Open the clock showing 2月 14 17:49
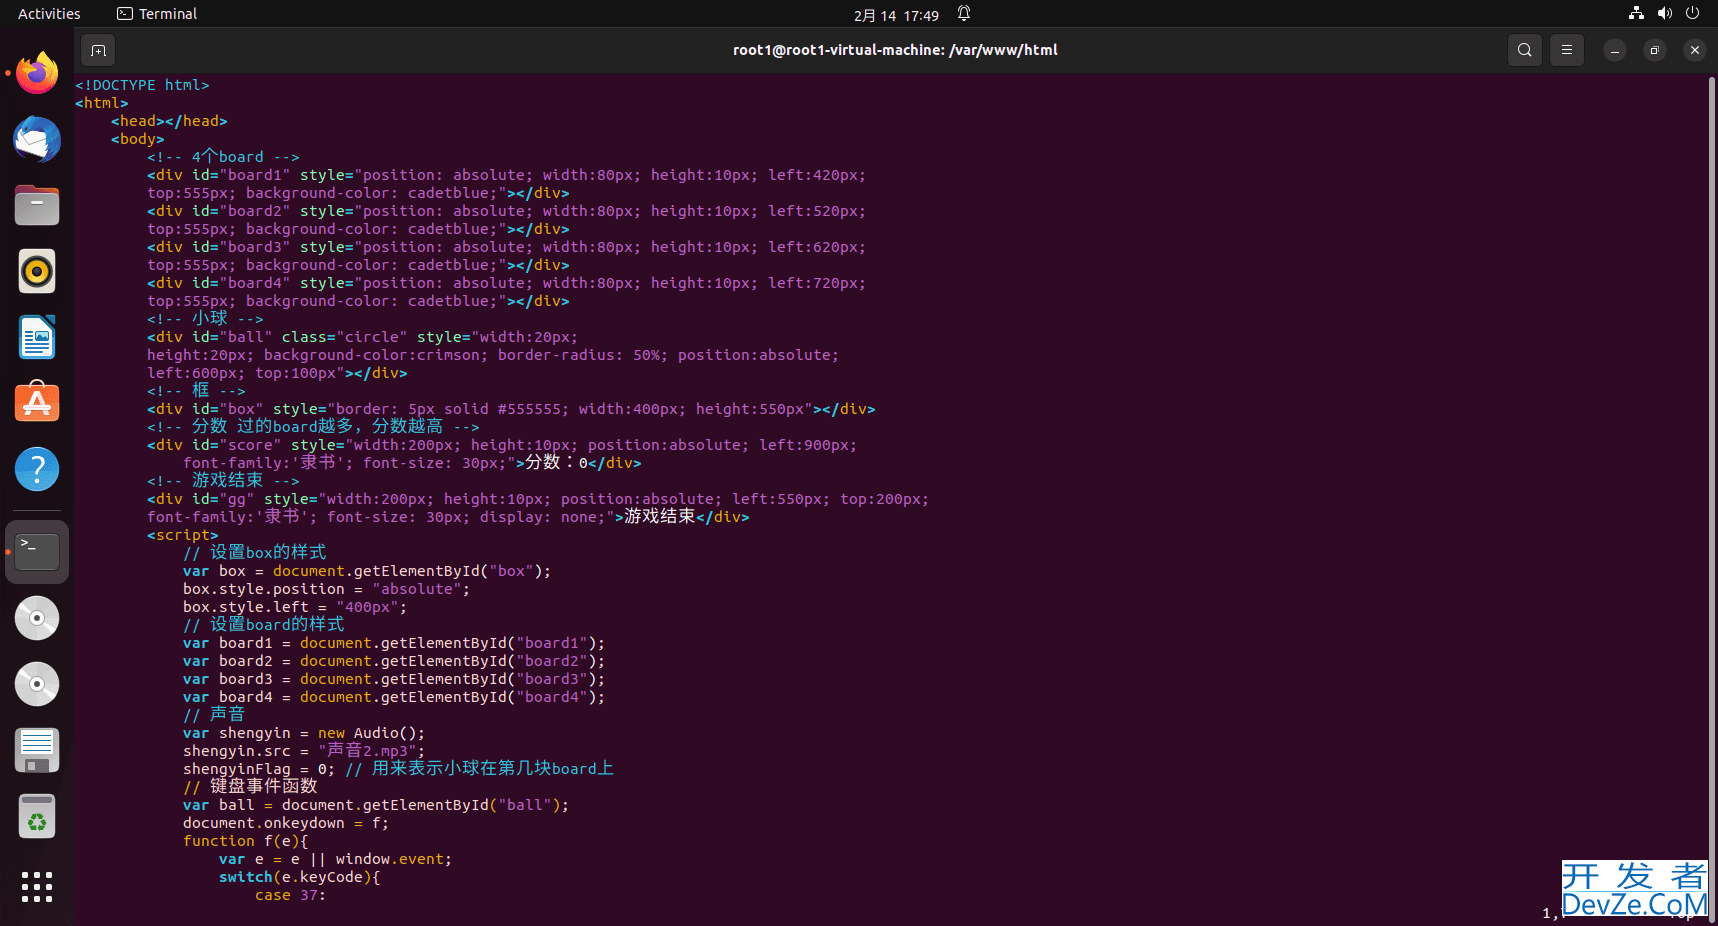Image resolution: width=1718 pixels, height=926 pixels. point(896,15)
